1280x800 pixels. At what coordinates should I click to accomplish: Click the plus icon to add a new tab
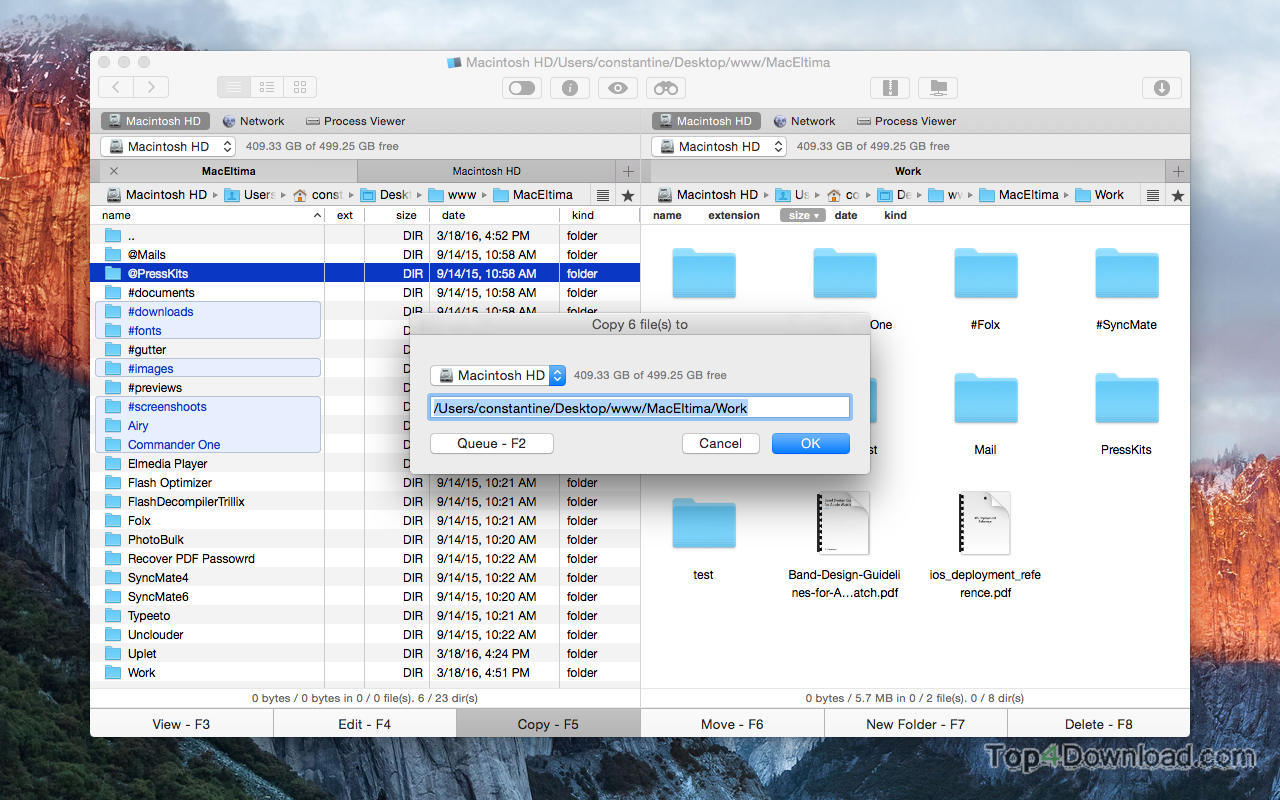coord(628,171)
